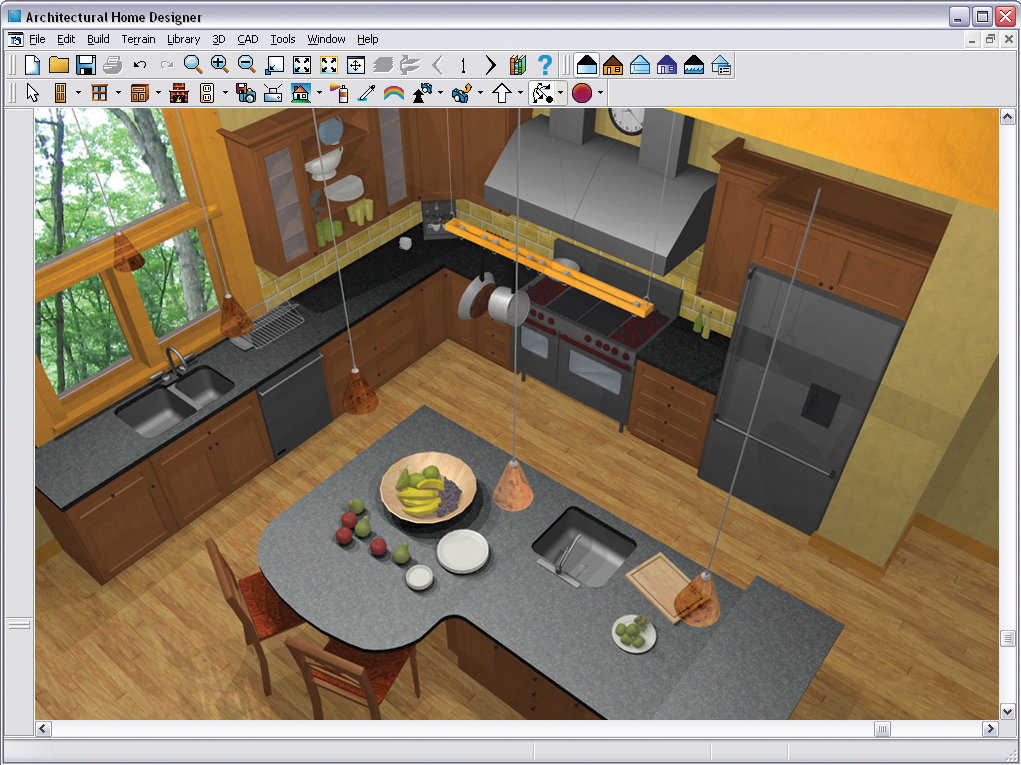1021x765 pixels.
Task: Expand the dropdown next to the red sphere
Action: (600, 93)
